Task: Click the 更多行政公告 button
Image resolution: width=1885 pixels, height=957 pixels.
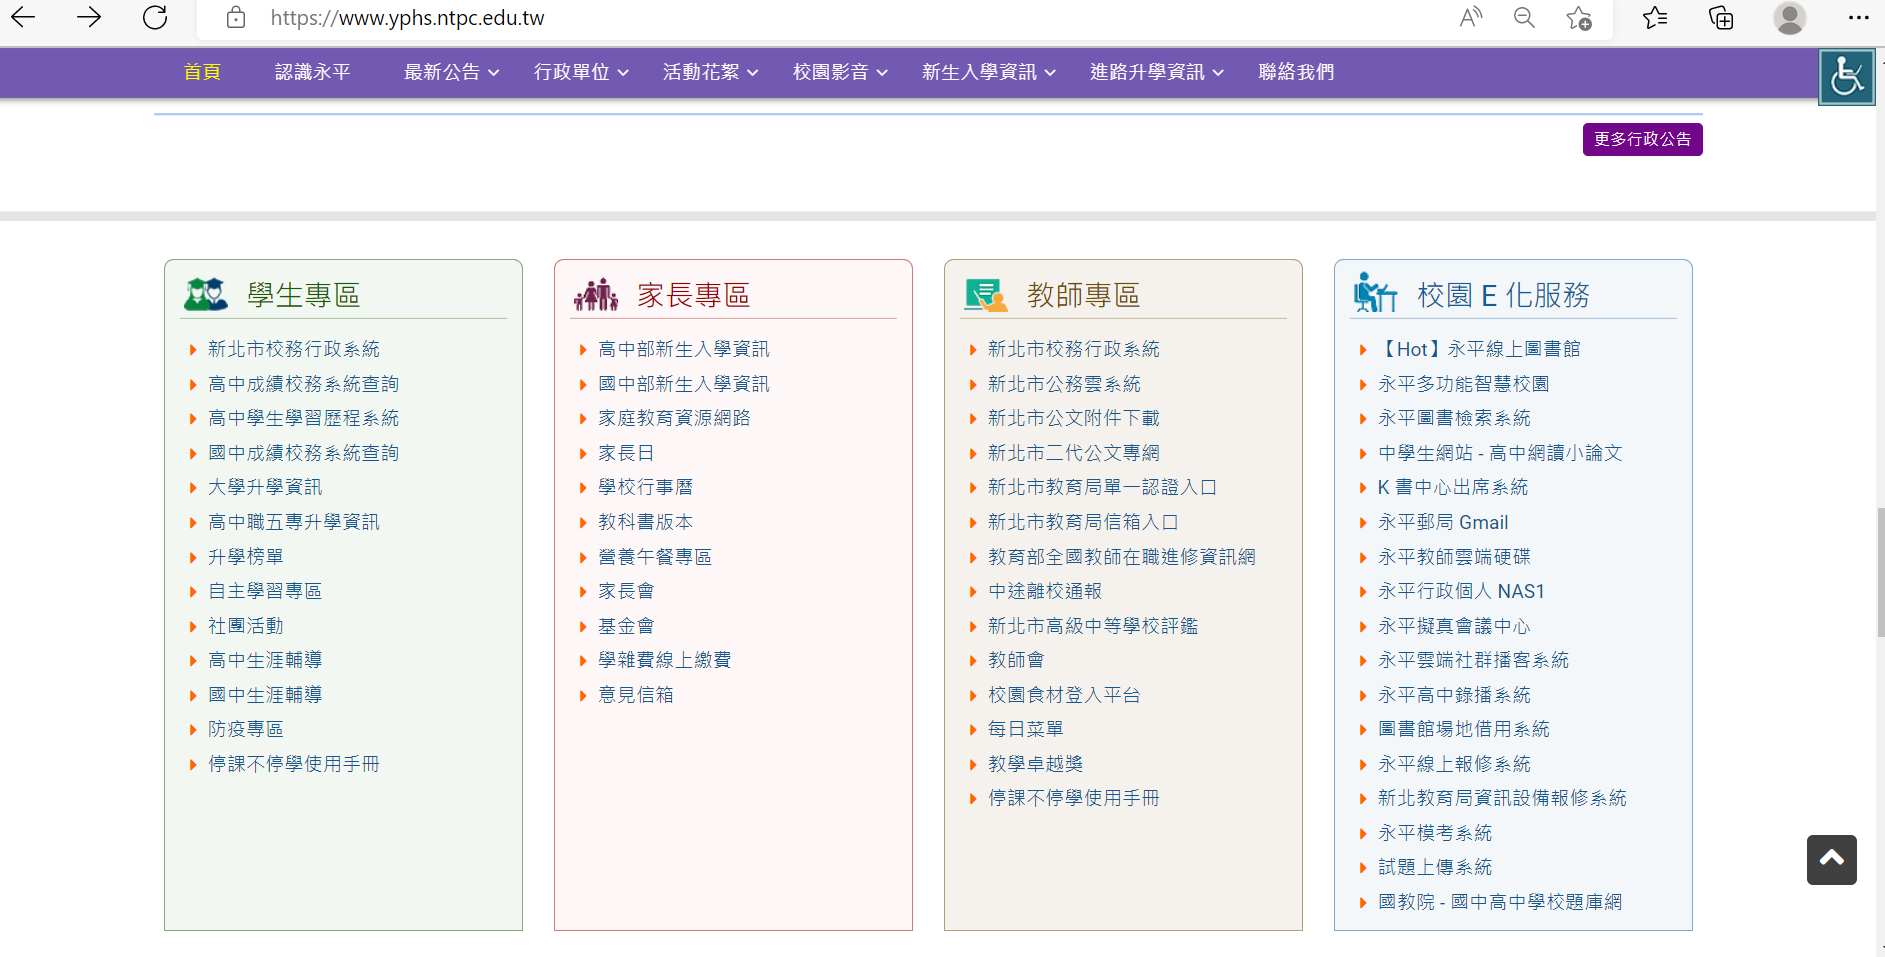Action: [1642, 139]
